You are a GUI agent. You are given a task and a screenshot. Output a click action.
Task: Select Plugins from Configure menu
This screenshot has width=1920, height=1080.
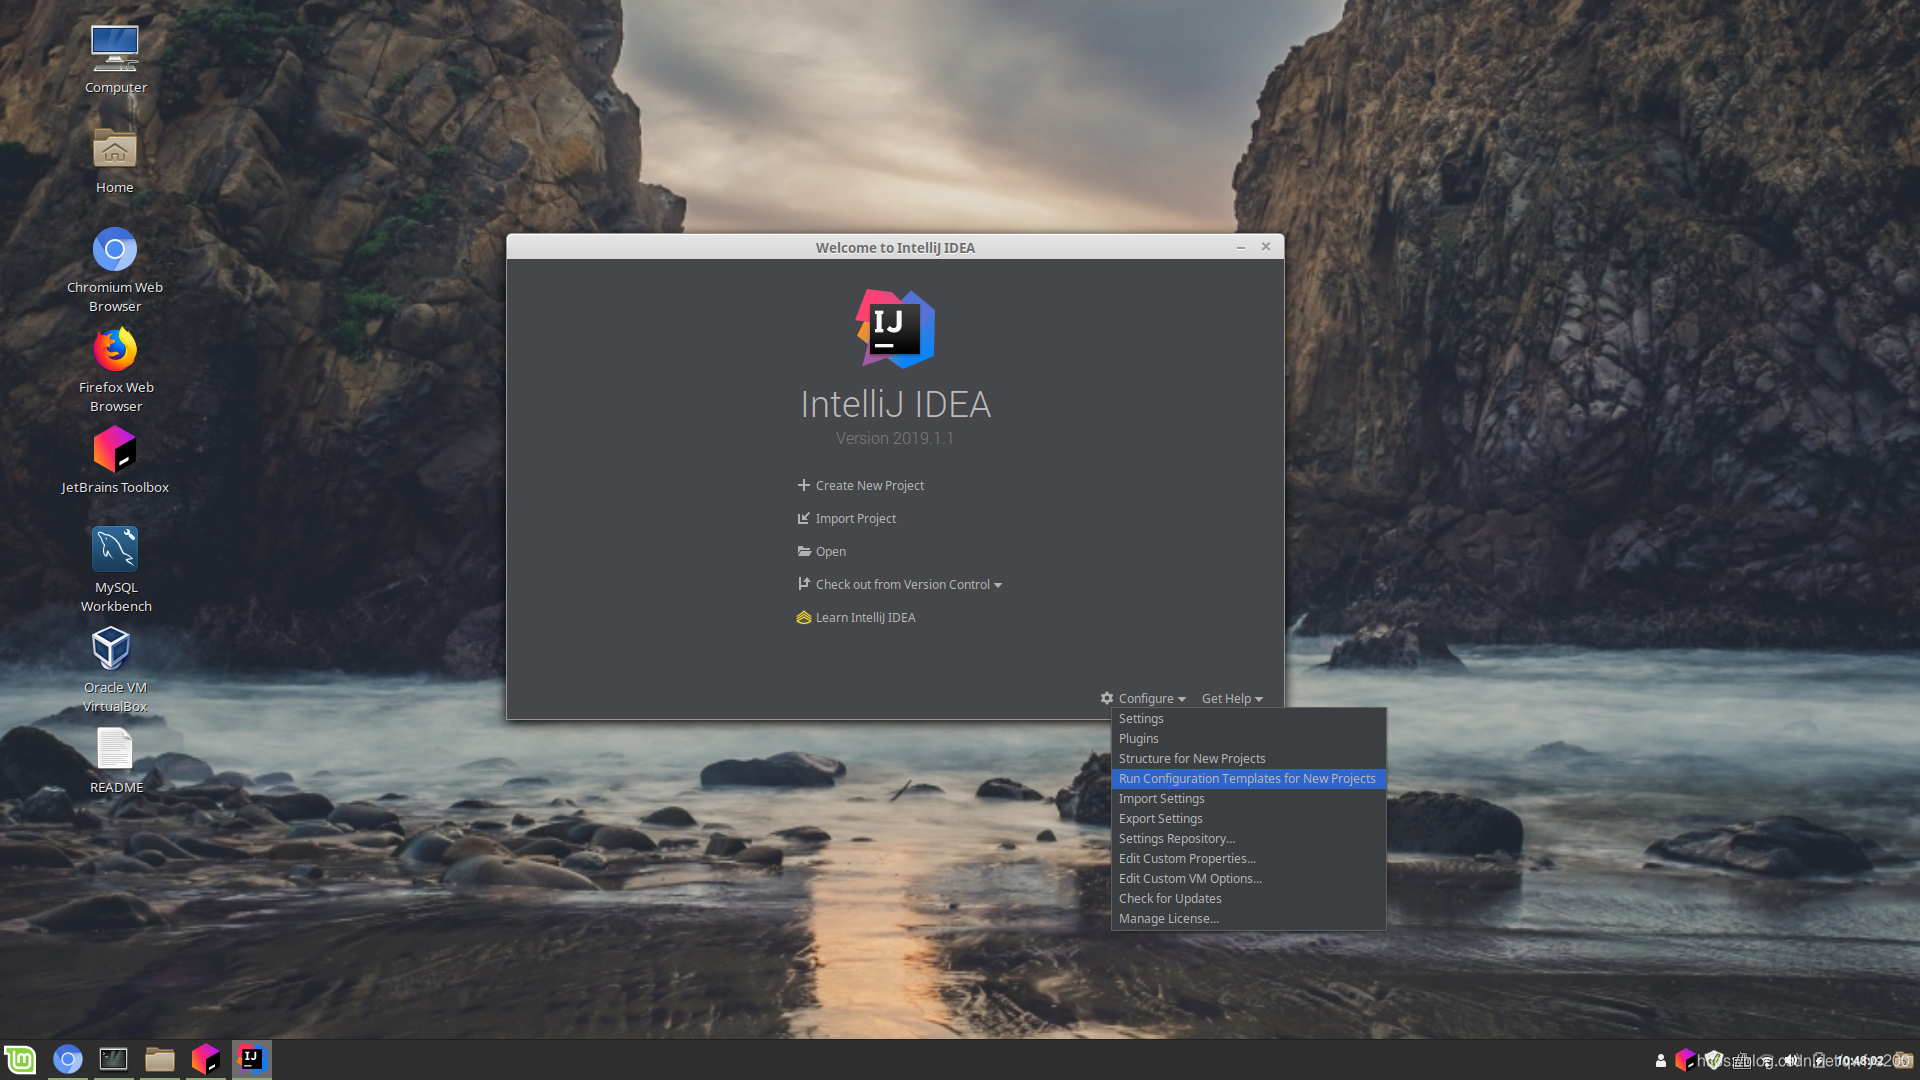(1248, 738)
